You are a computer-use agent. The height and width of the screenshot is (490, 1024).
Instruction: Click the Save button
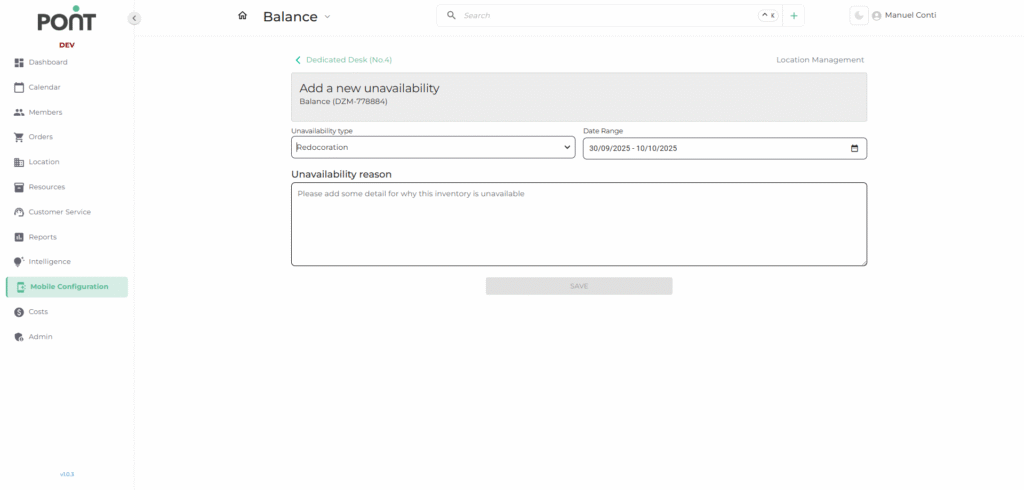(579, 286)
